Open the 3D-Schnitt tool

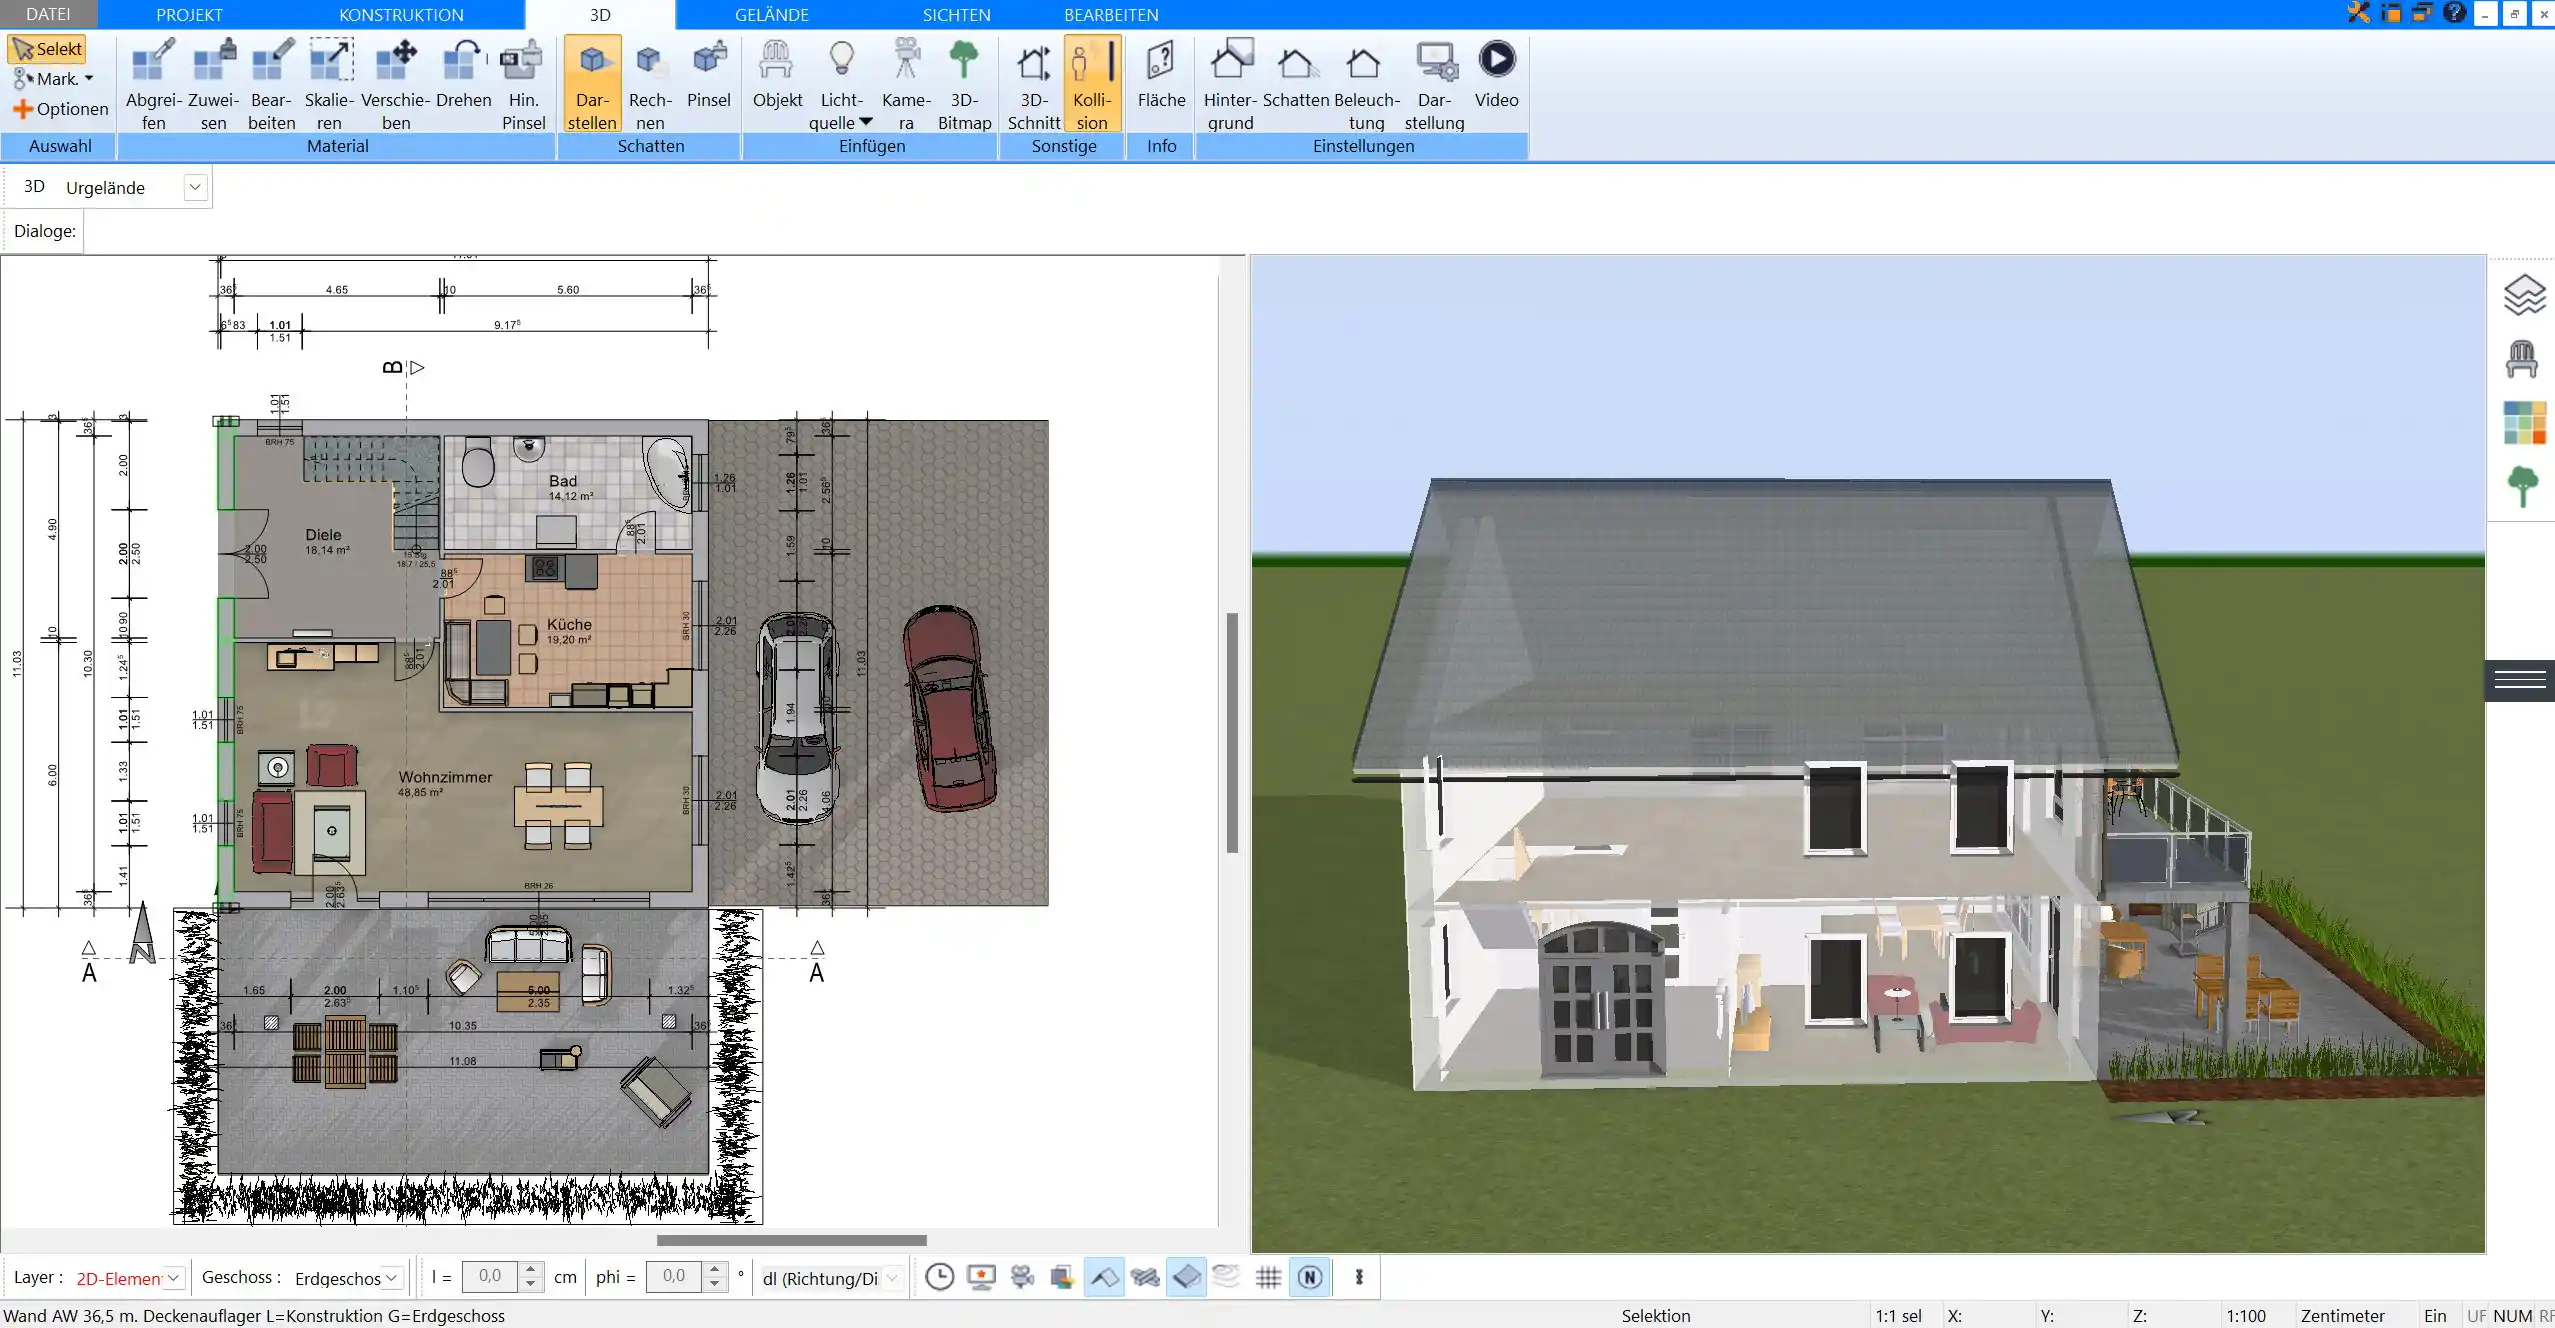[x=1033, y=84]
